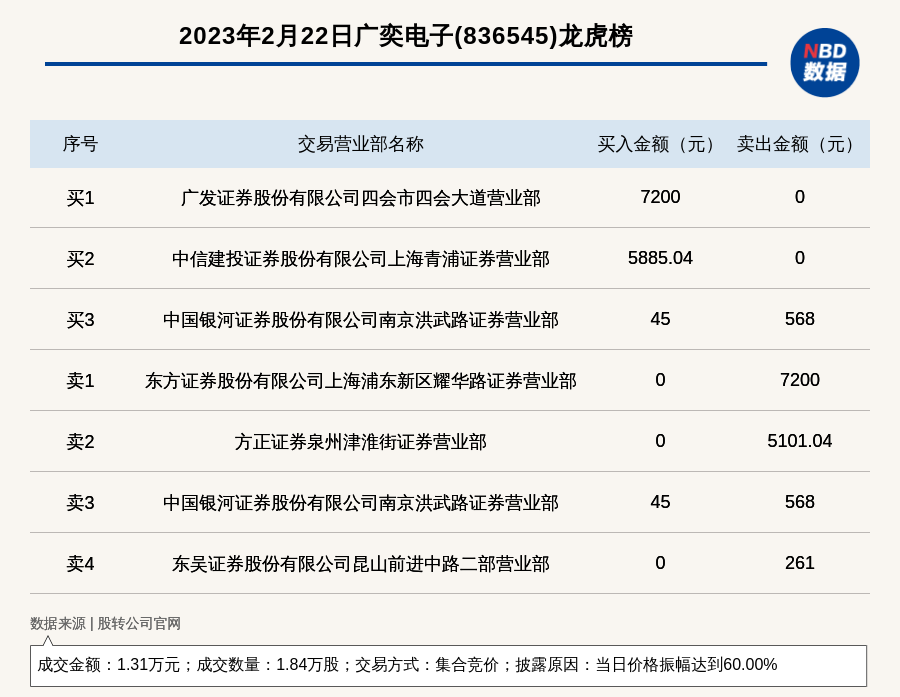The width and height of the screenshot is (900, 697).
Task: Click 中国银河证券 name in 卖3 row
Action: 360,502
